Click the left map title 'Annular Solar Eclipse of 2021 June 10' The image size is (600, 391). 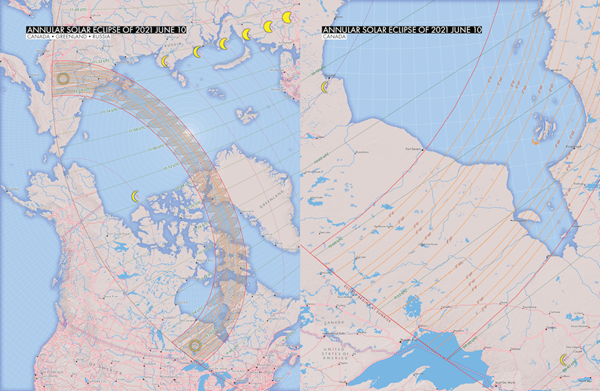(106, 30)
